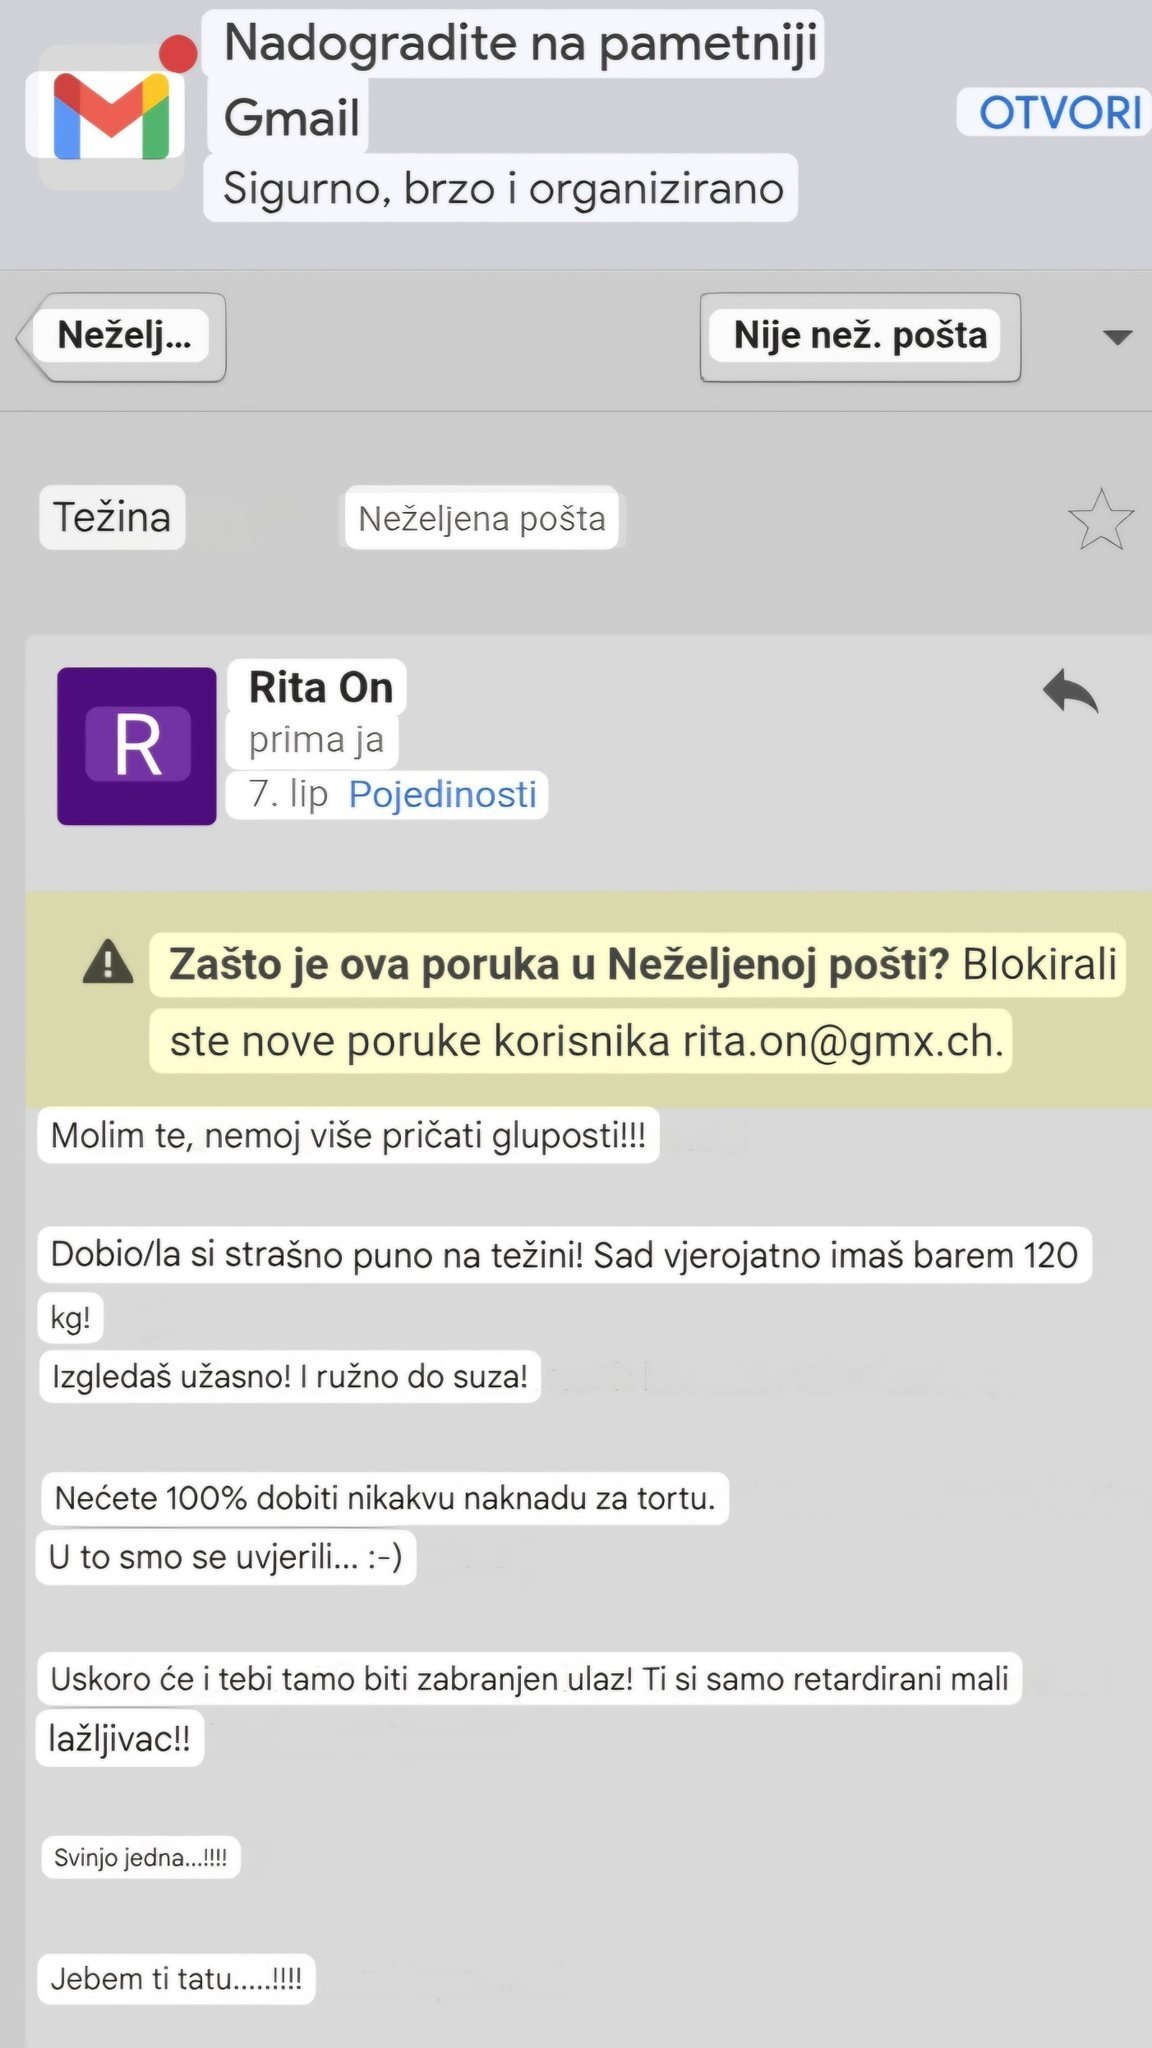Screen dimensions: 1152x2048
Task: Select the first message line 'Molim te, nemoj...'
Action: (348, 1135)
